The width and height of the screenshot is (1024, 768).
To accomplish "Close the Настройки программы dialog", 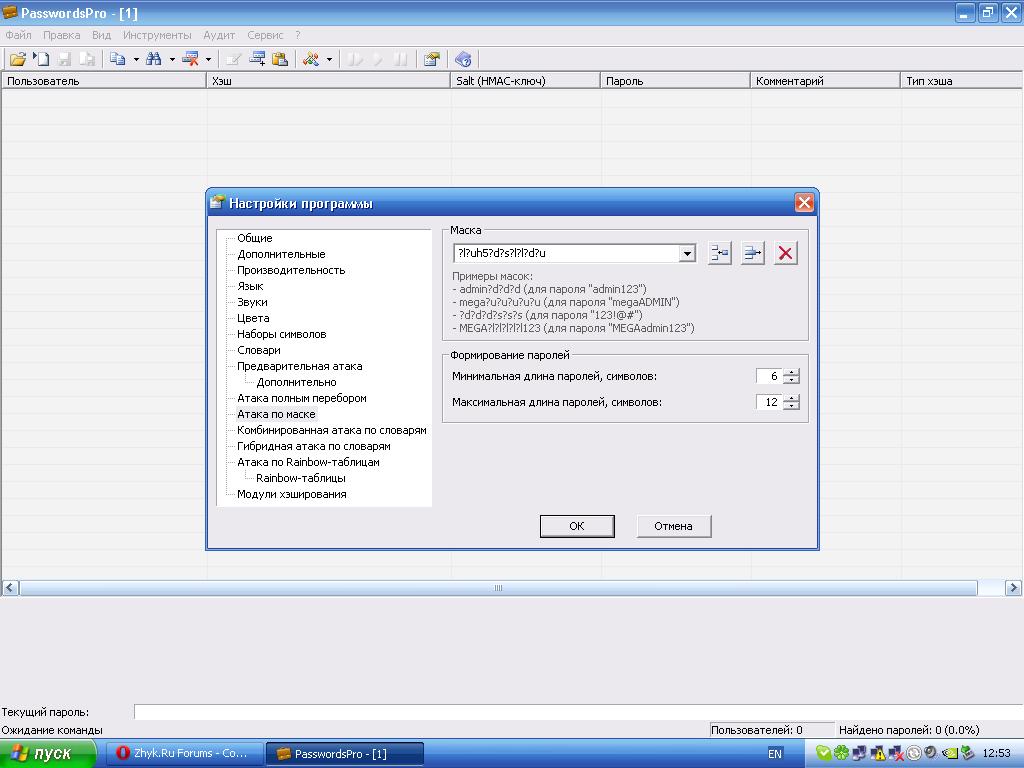I will [804, 203].
